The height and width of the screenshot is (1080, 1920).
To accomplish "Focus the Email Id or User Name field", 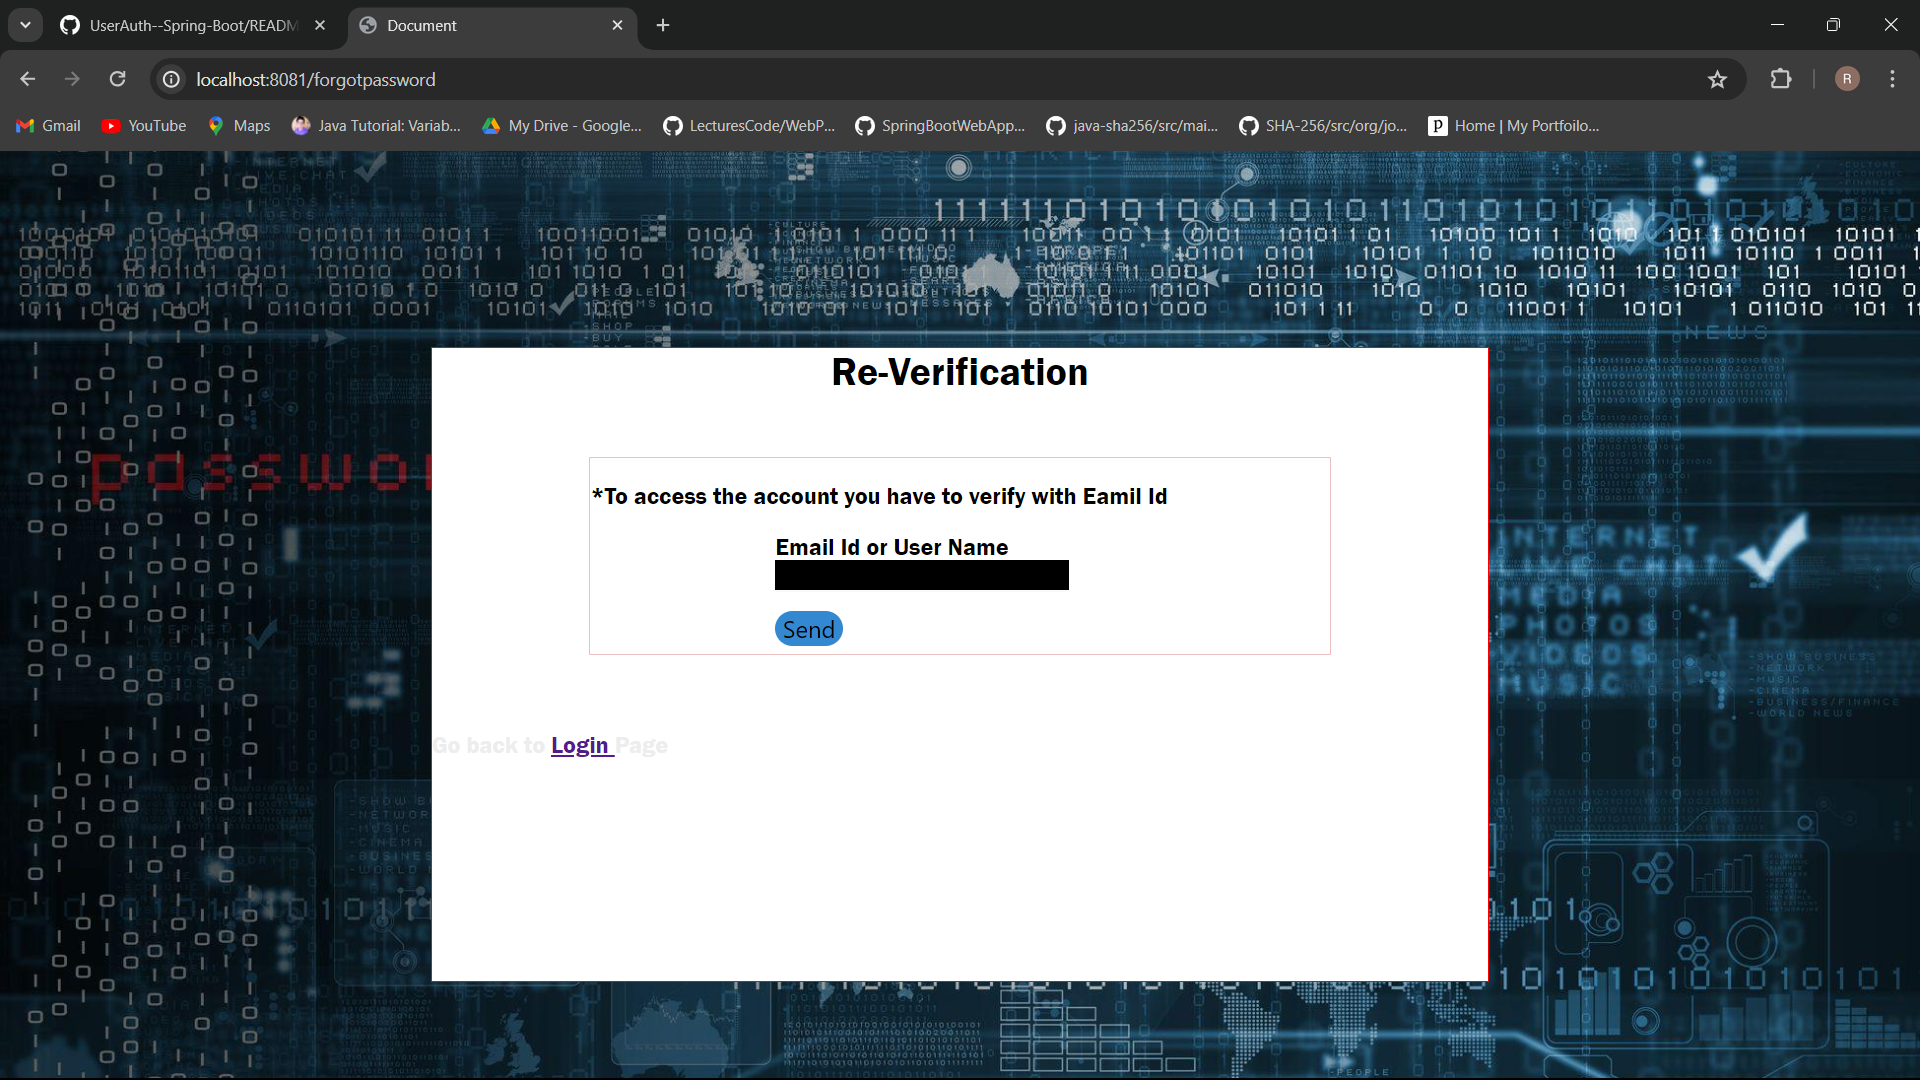I will 921,575.
